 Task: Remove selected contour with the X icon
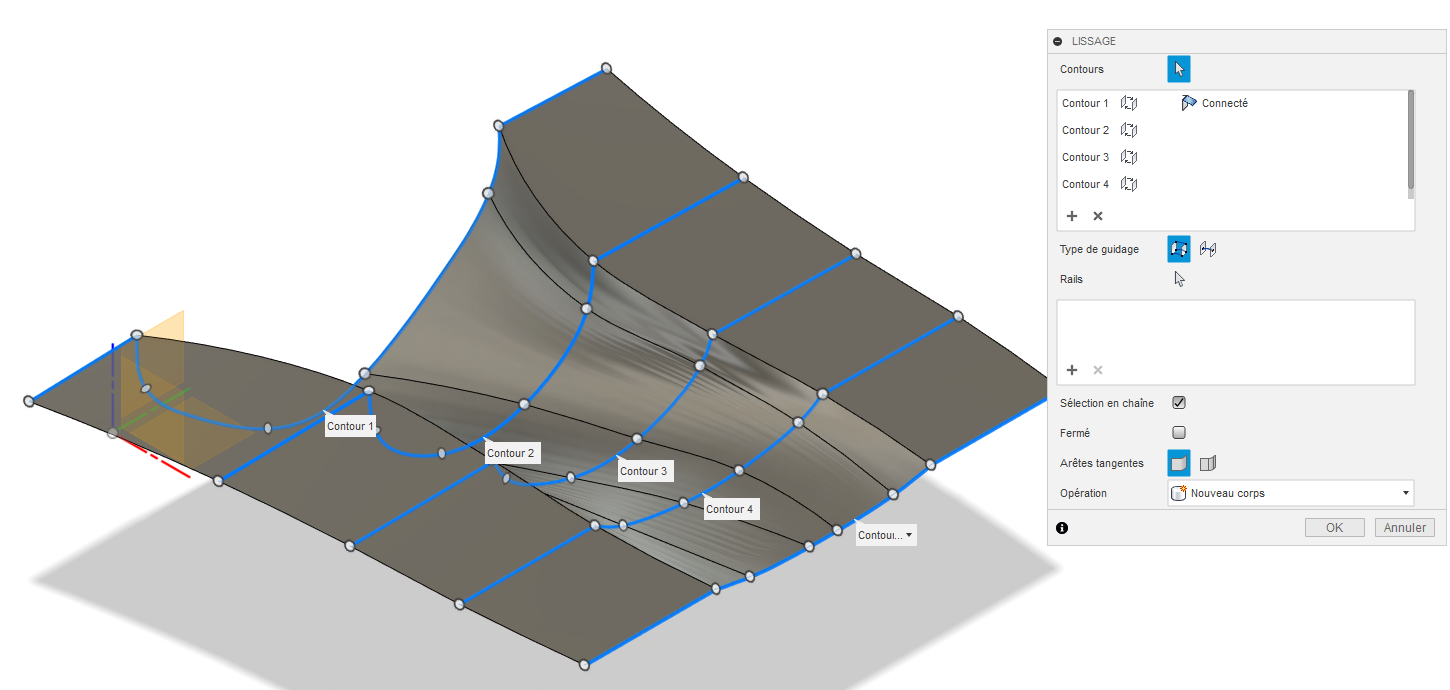(x=1098, y=216)
